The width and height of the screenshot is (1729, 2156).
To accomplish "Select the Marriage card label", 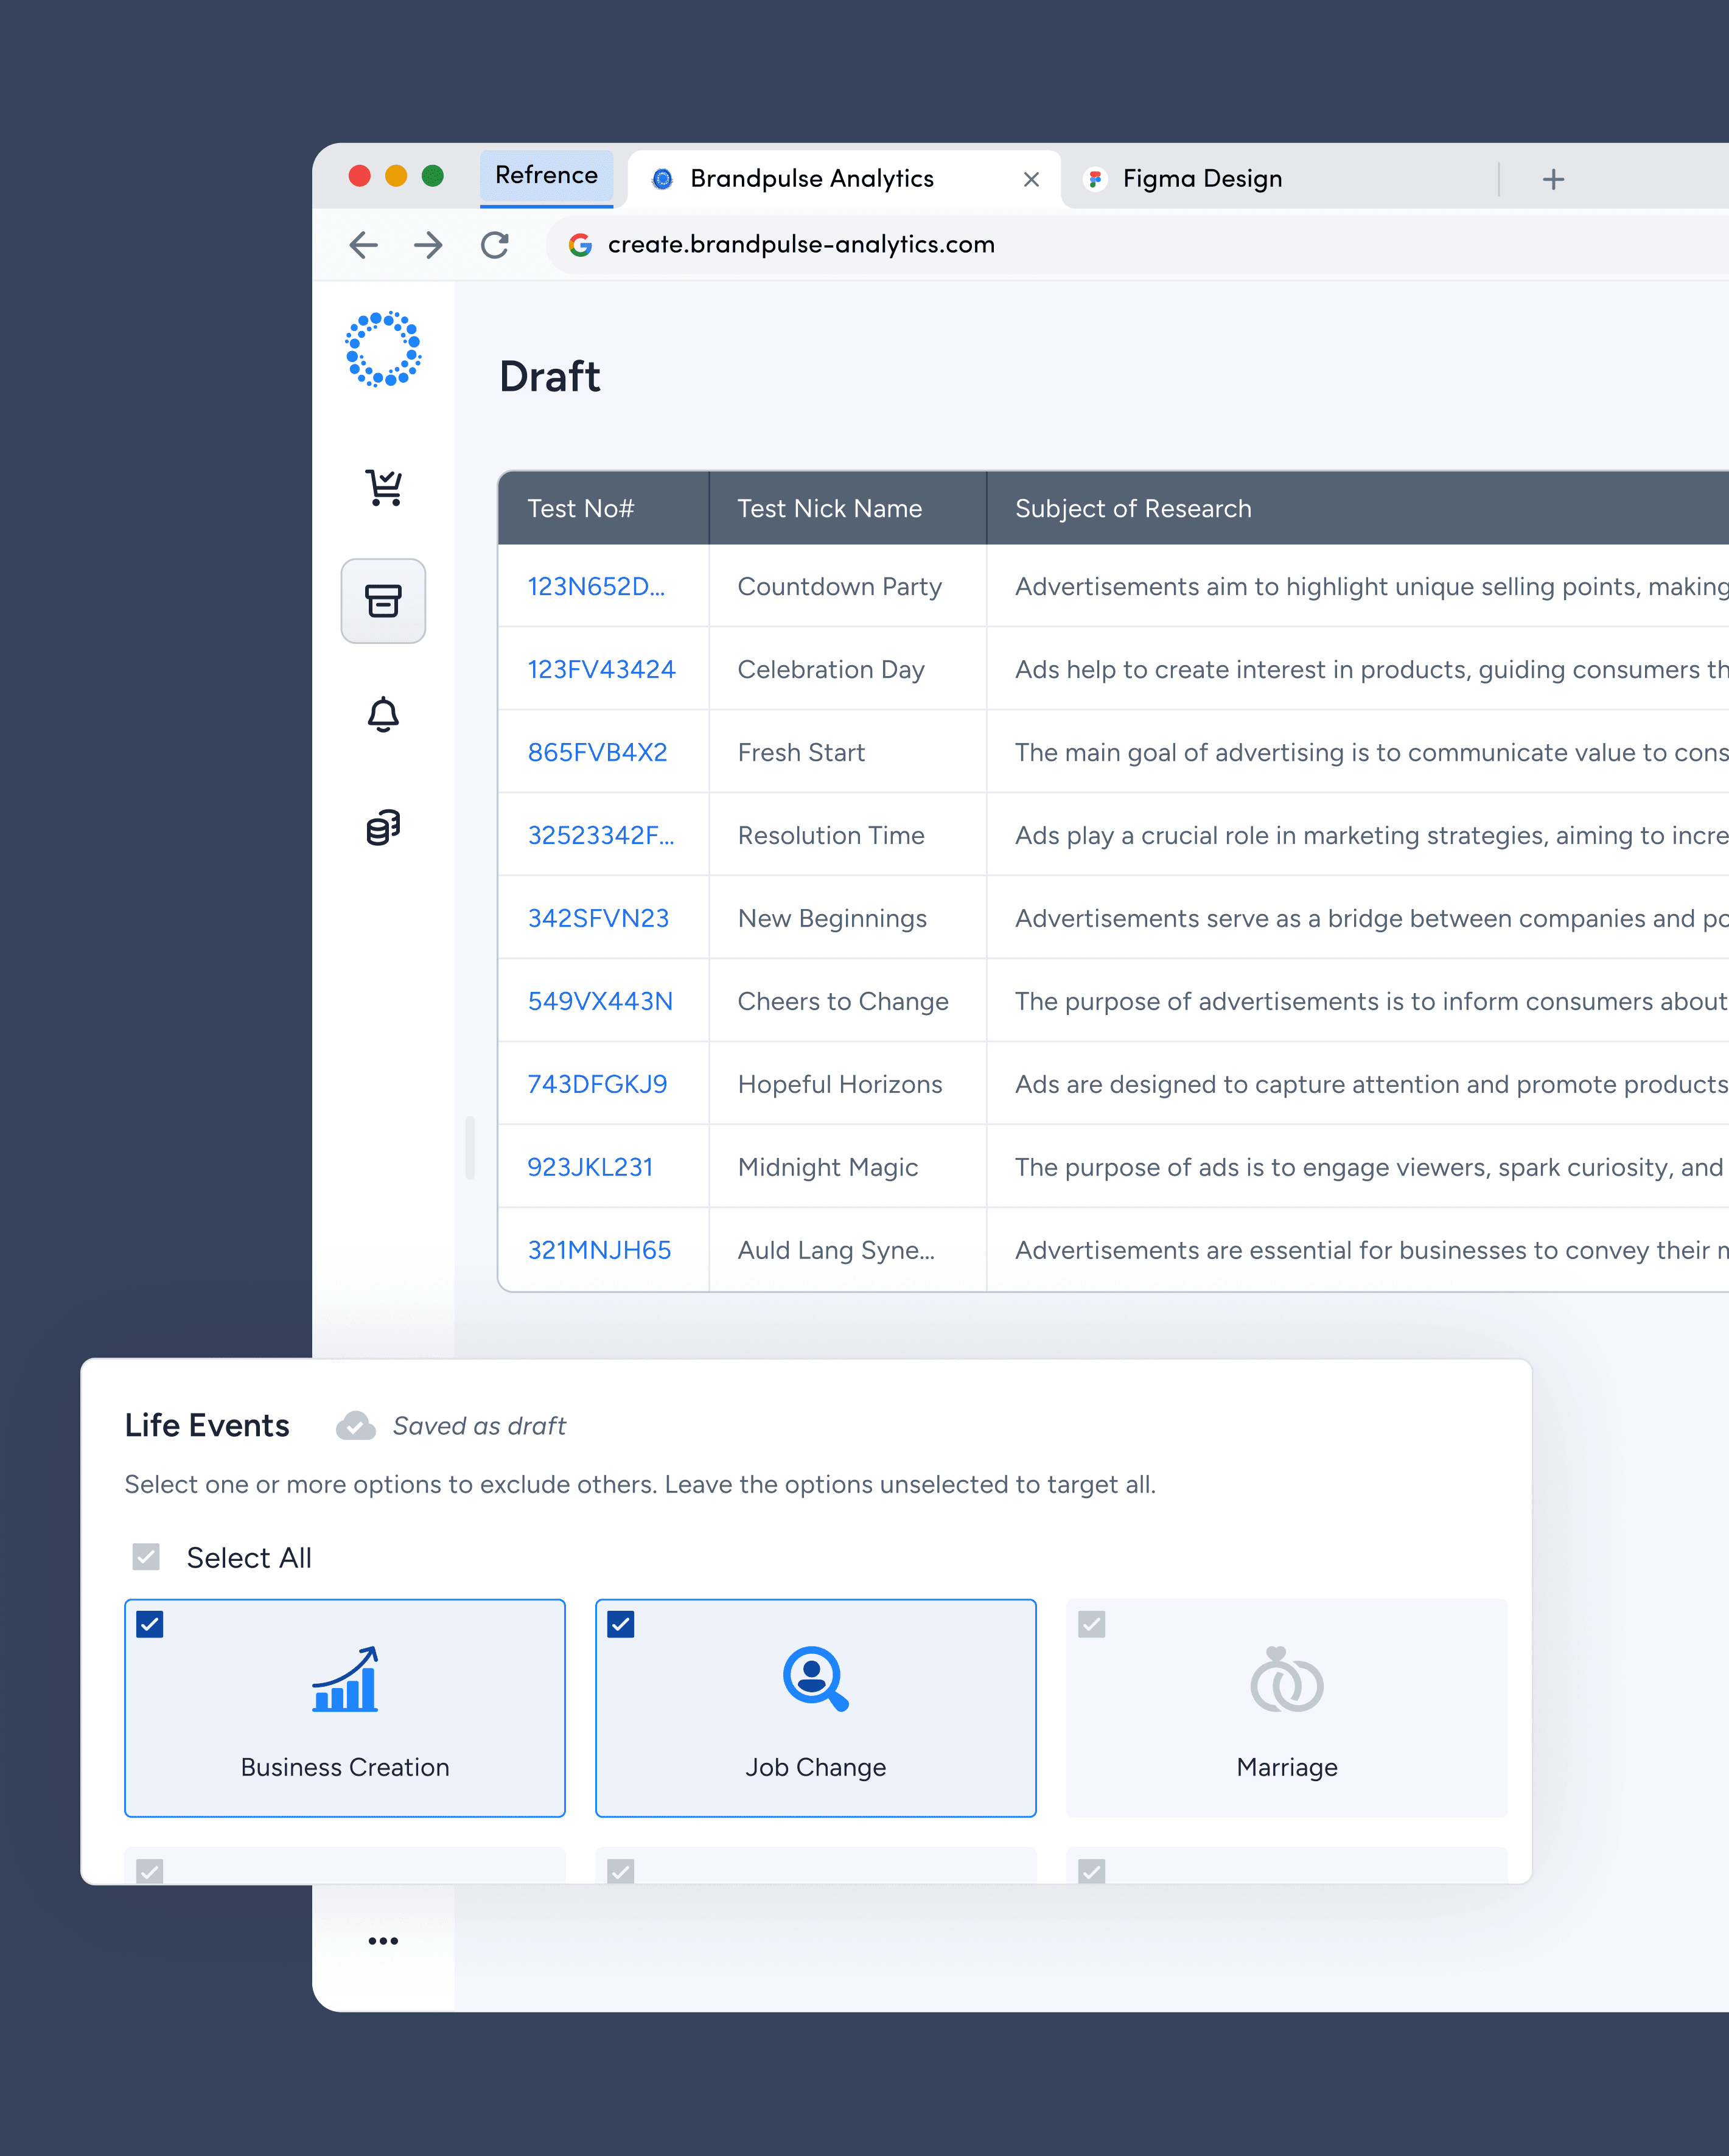I will (x=1287, y=1767).
